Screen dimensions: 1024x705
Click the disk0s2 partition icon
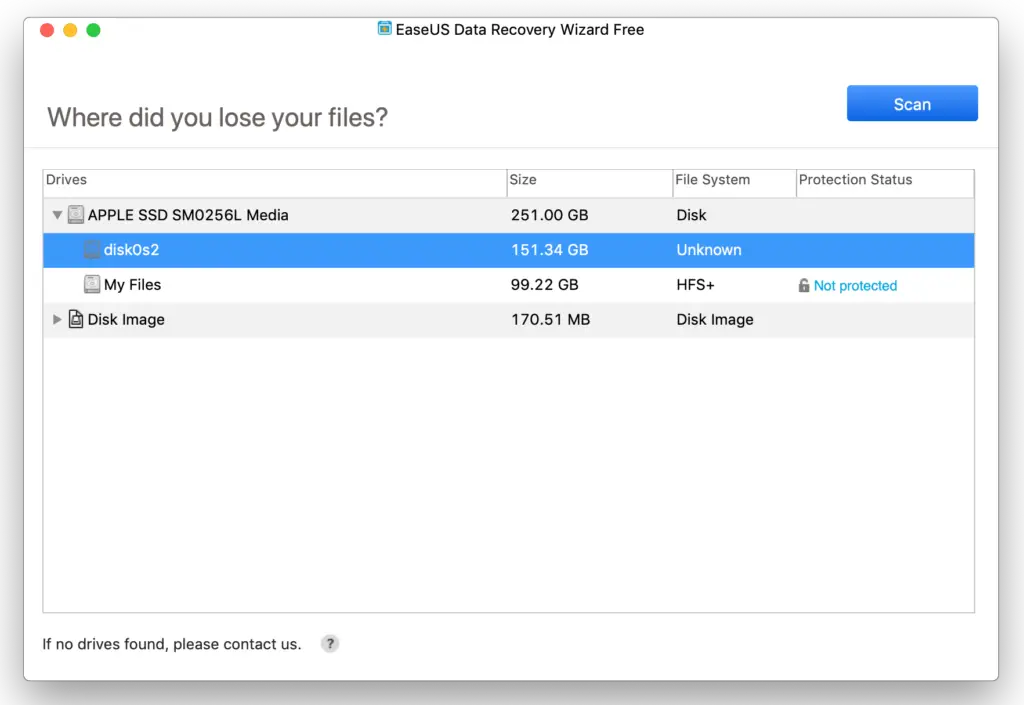pyautogui.click(x=92, y=249)
